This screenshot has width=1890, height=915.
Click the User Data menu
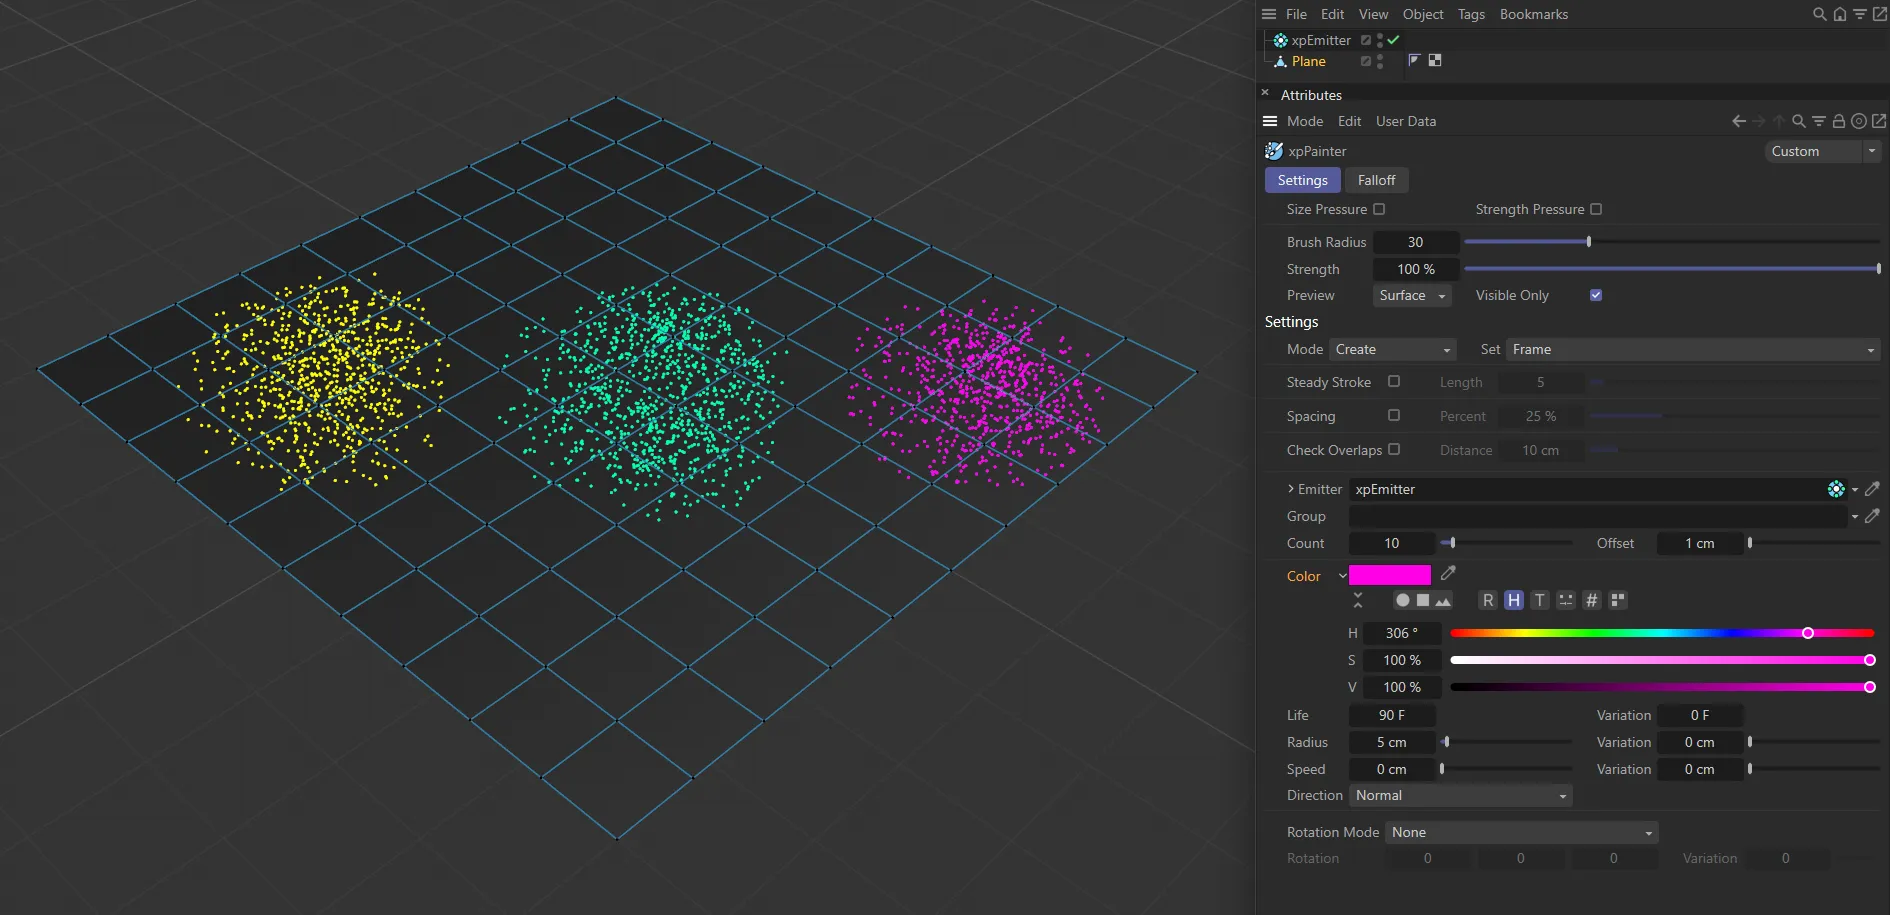pyautogui.click(x=1405, y=121)
